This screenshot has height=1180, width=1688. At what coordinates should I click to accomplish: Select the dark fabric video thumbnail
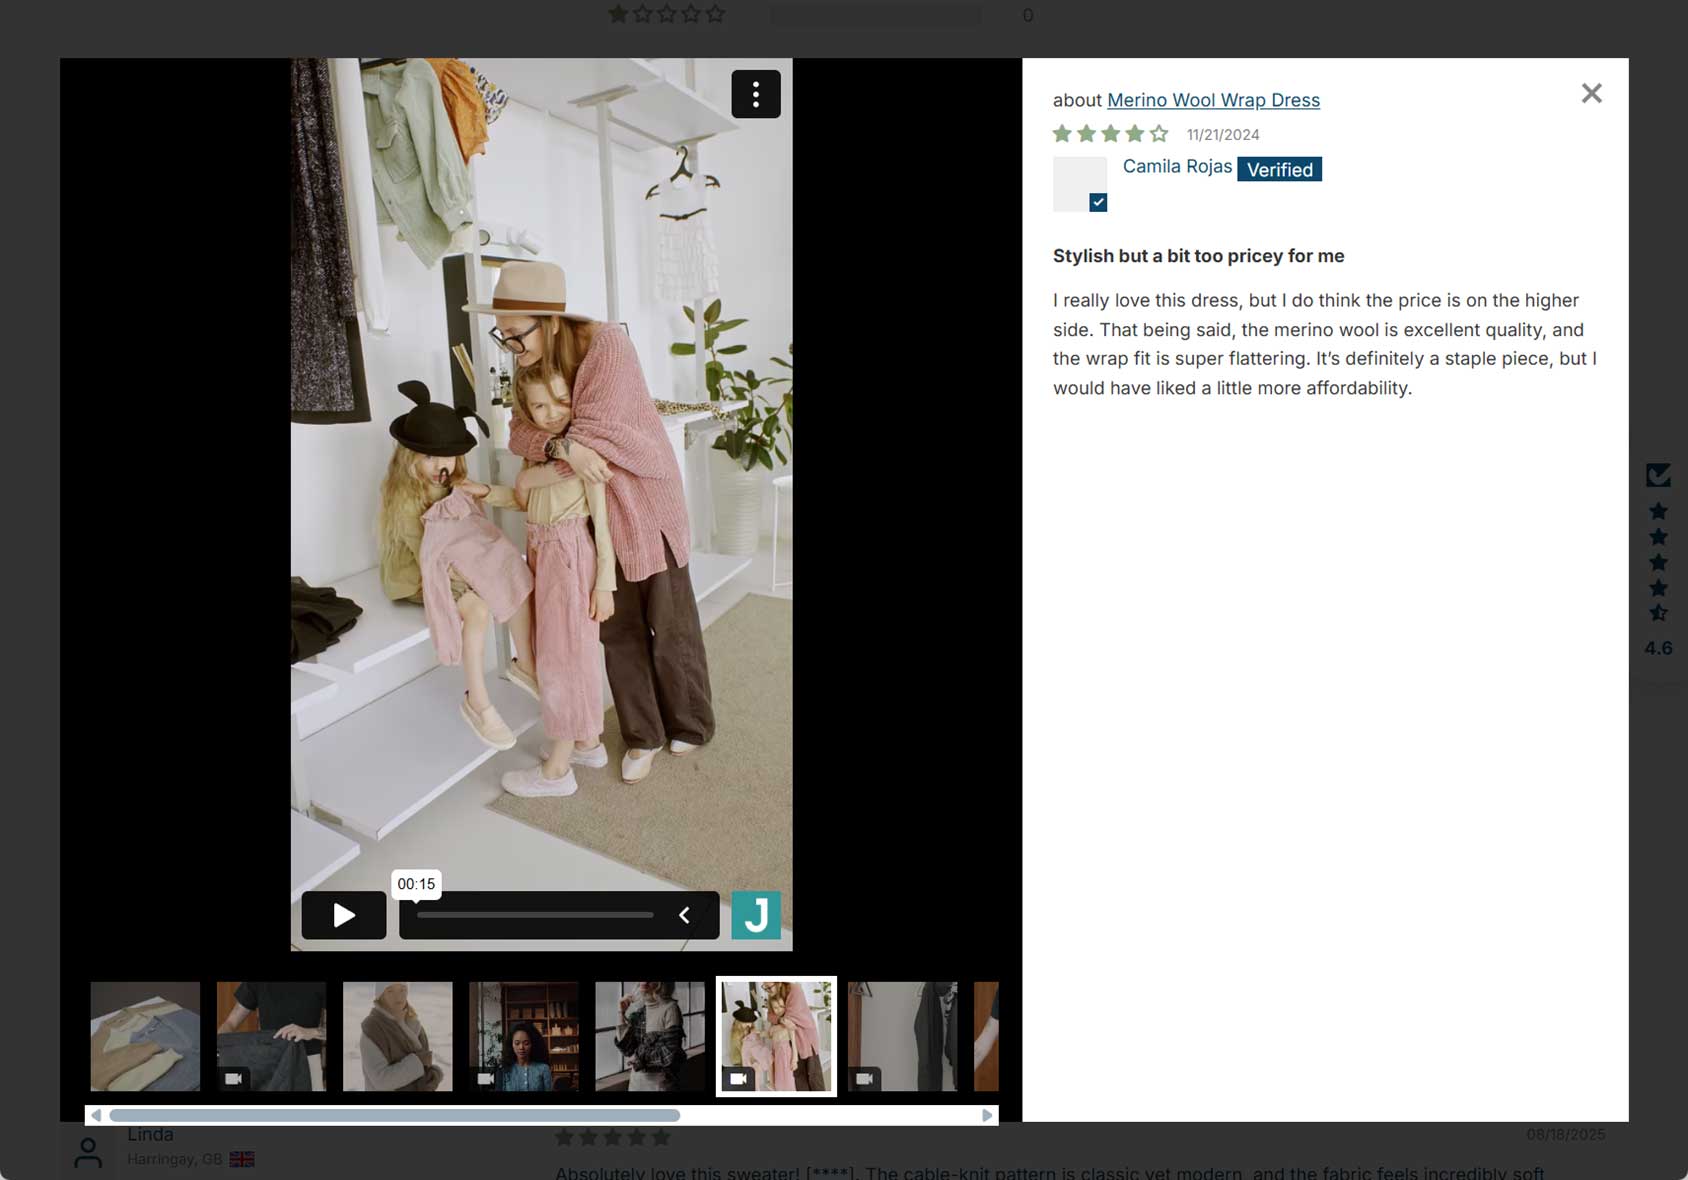tap(271, 1036)
